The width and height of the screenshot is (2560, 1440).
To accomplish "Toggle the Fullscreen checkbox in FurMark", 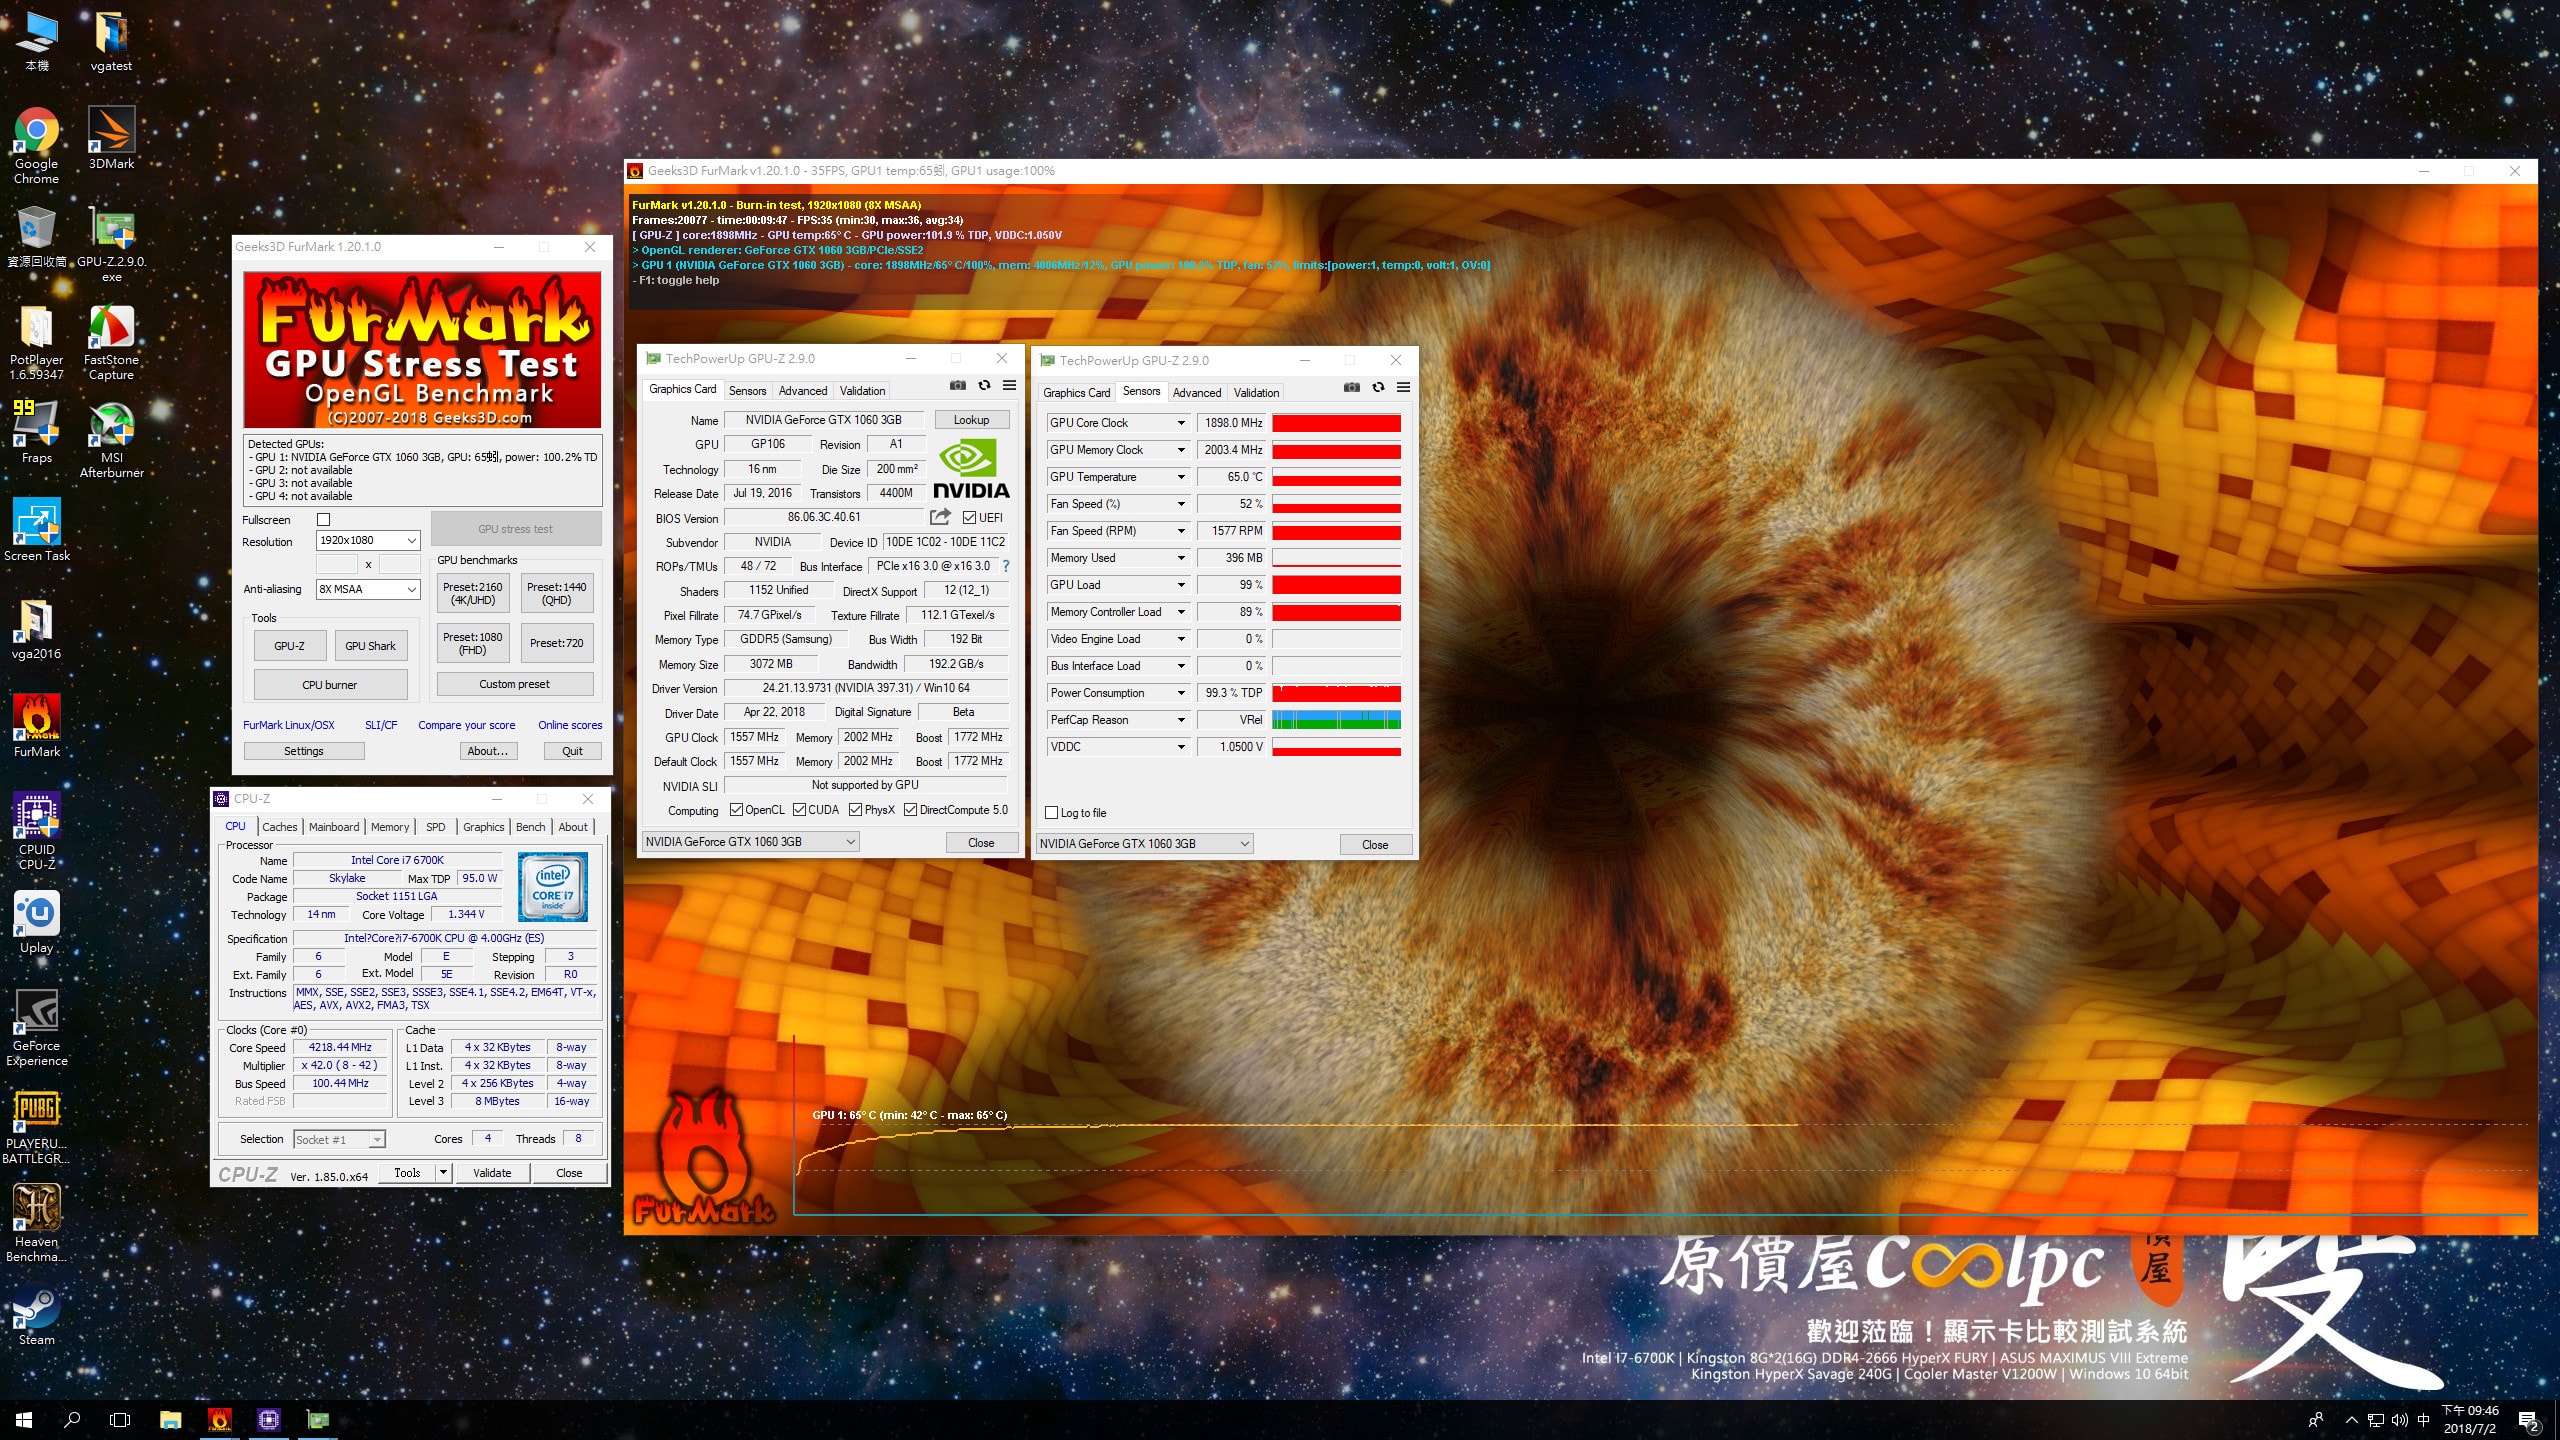I will coord(323,520).
